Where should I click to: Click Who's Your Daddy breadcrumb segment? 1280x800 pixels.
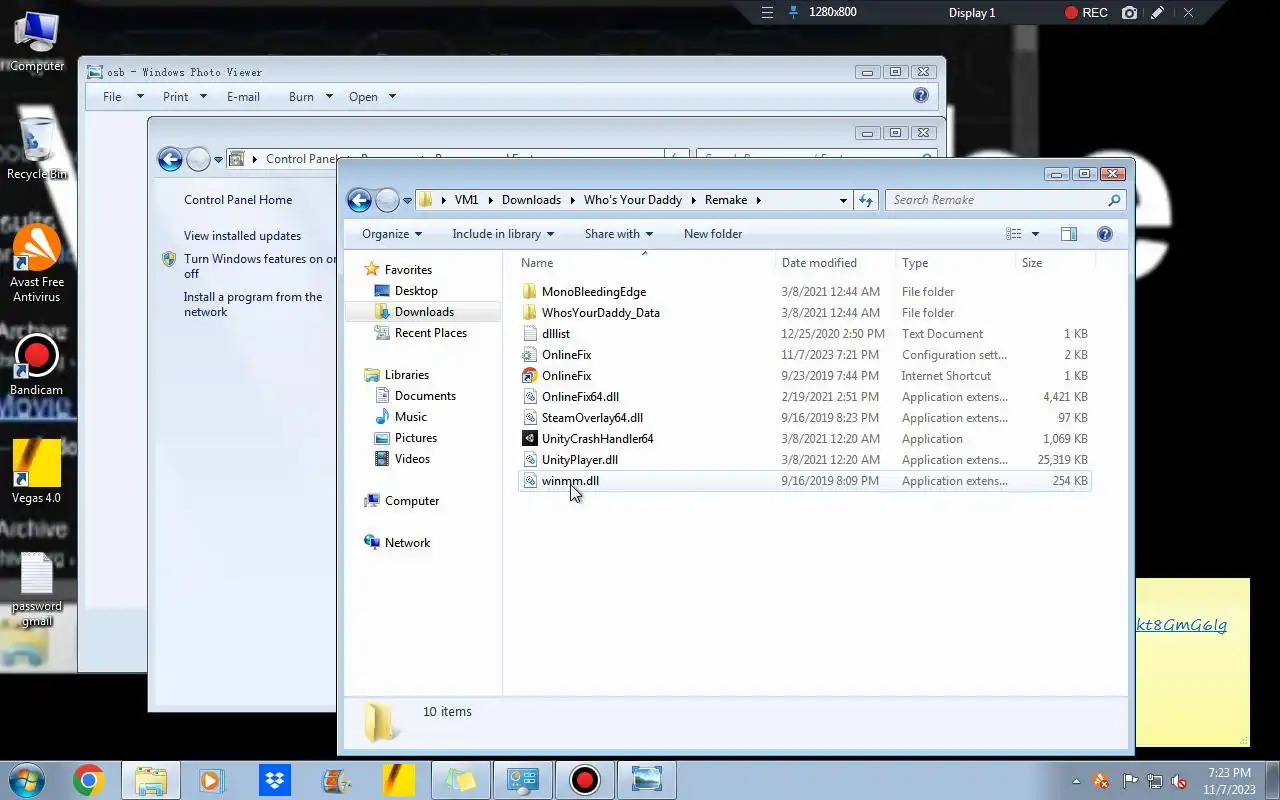click(632, 200)
